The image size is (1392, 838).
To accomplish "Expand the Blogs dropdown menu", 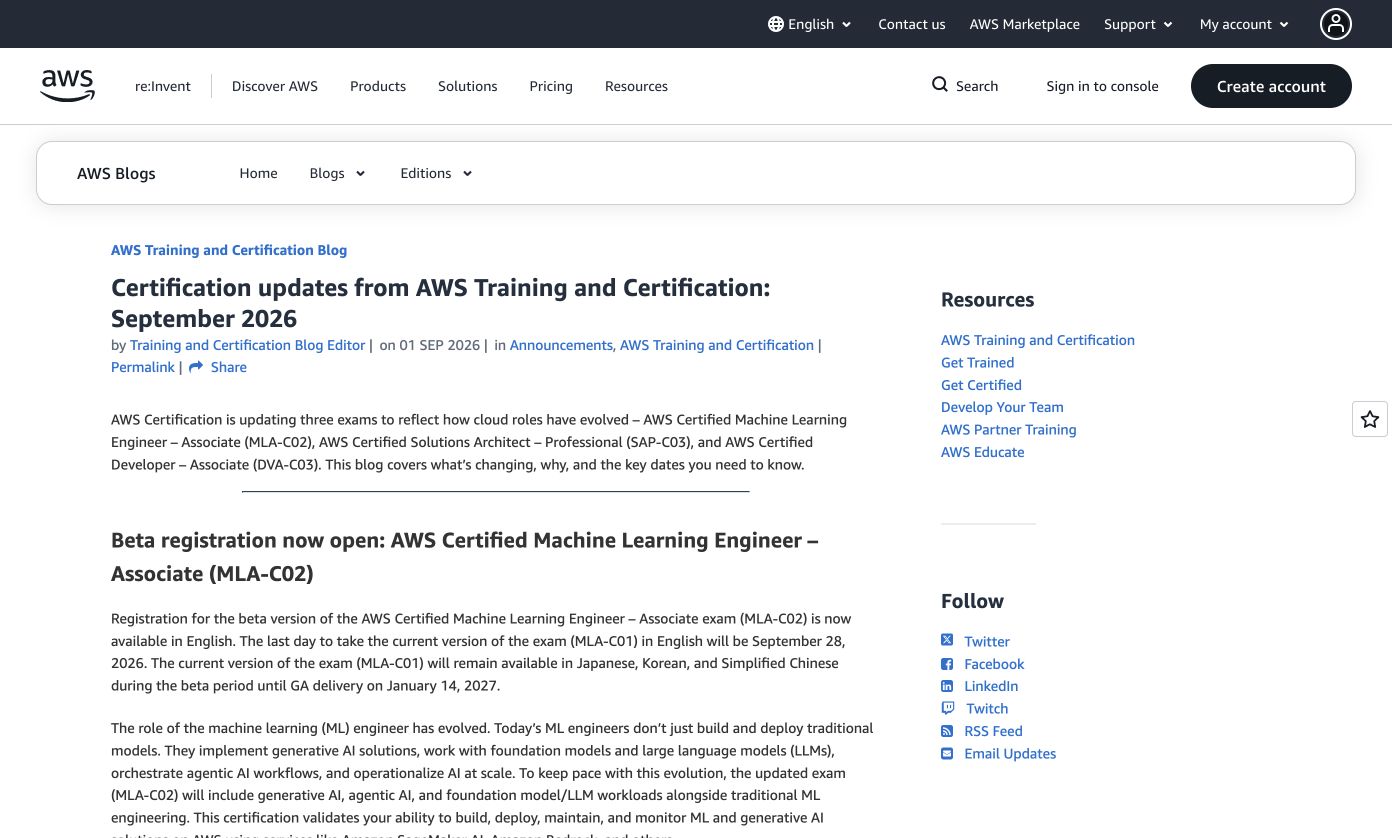I will 337,173.
